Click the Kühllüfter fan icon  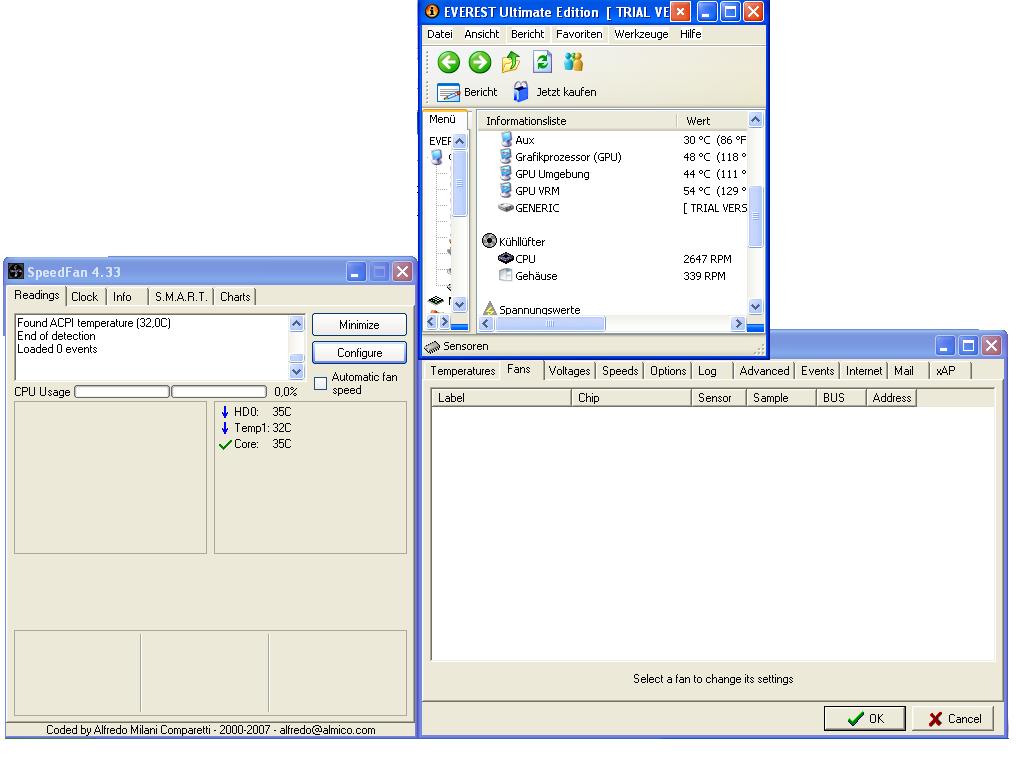pyautogui.click(x=489, y=241)
